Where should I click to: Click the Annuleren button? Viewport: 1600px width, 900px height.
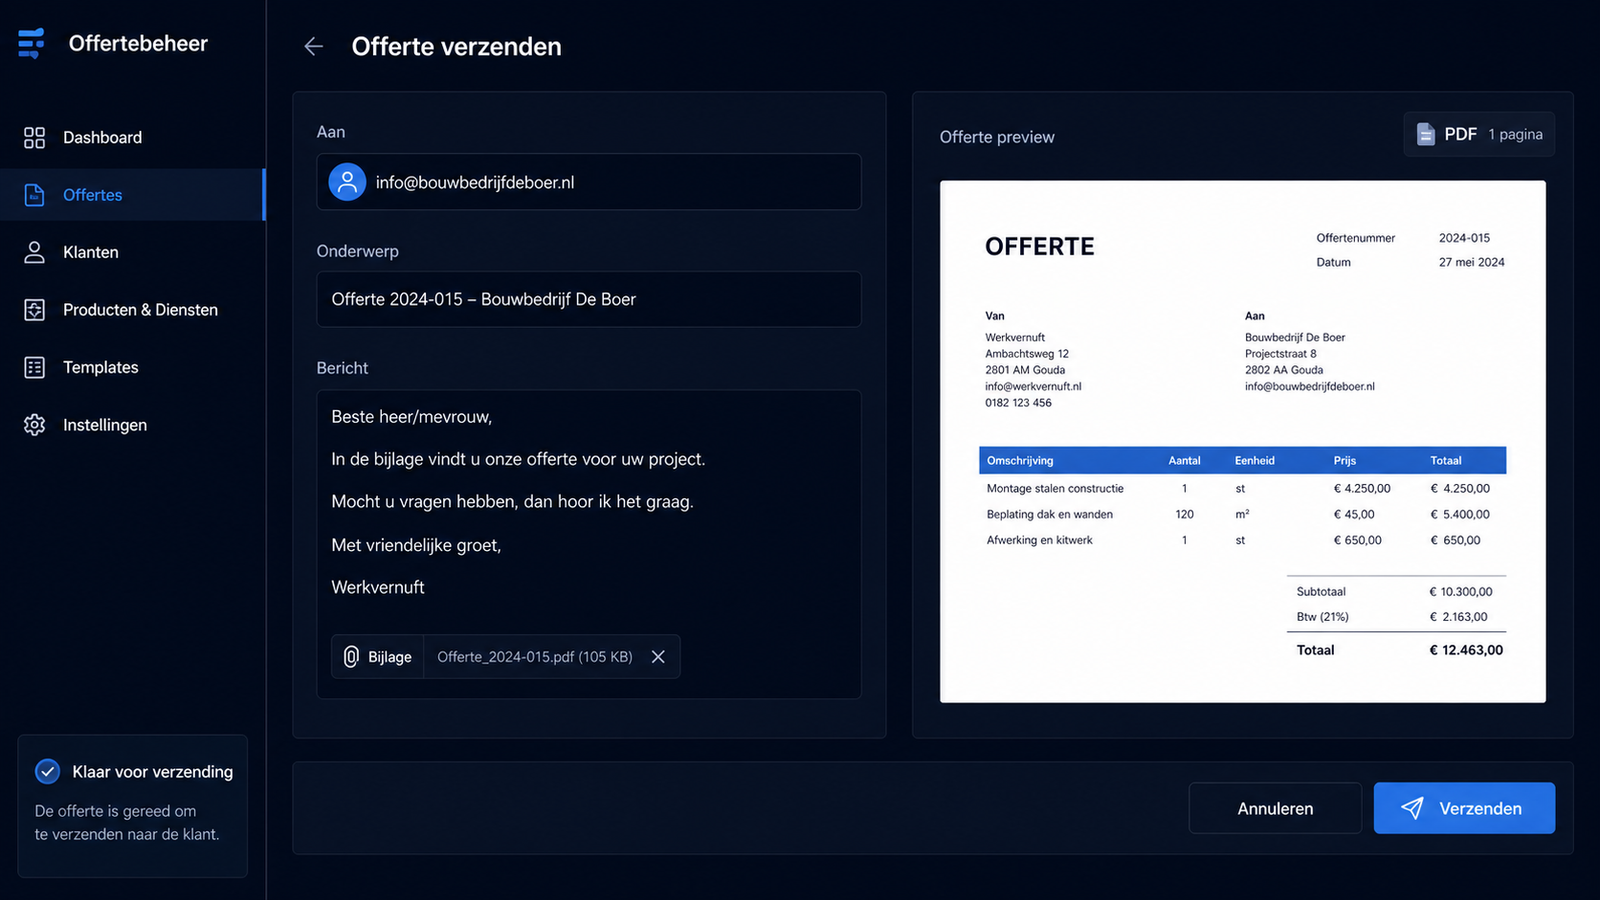tap(1275, 808)
